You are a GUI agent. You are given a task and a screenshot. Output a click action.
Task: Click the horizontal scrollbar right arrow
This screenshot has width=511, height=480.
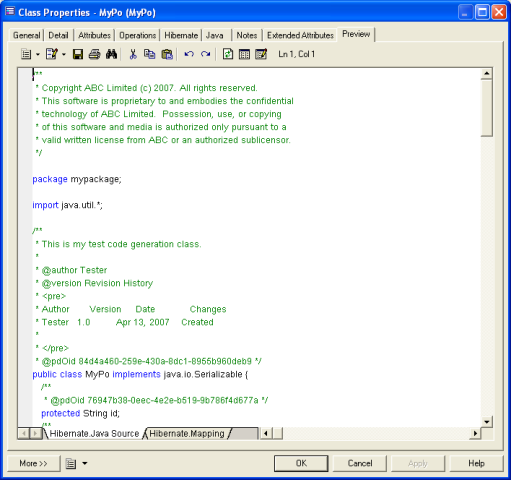[475, 433]
